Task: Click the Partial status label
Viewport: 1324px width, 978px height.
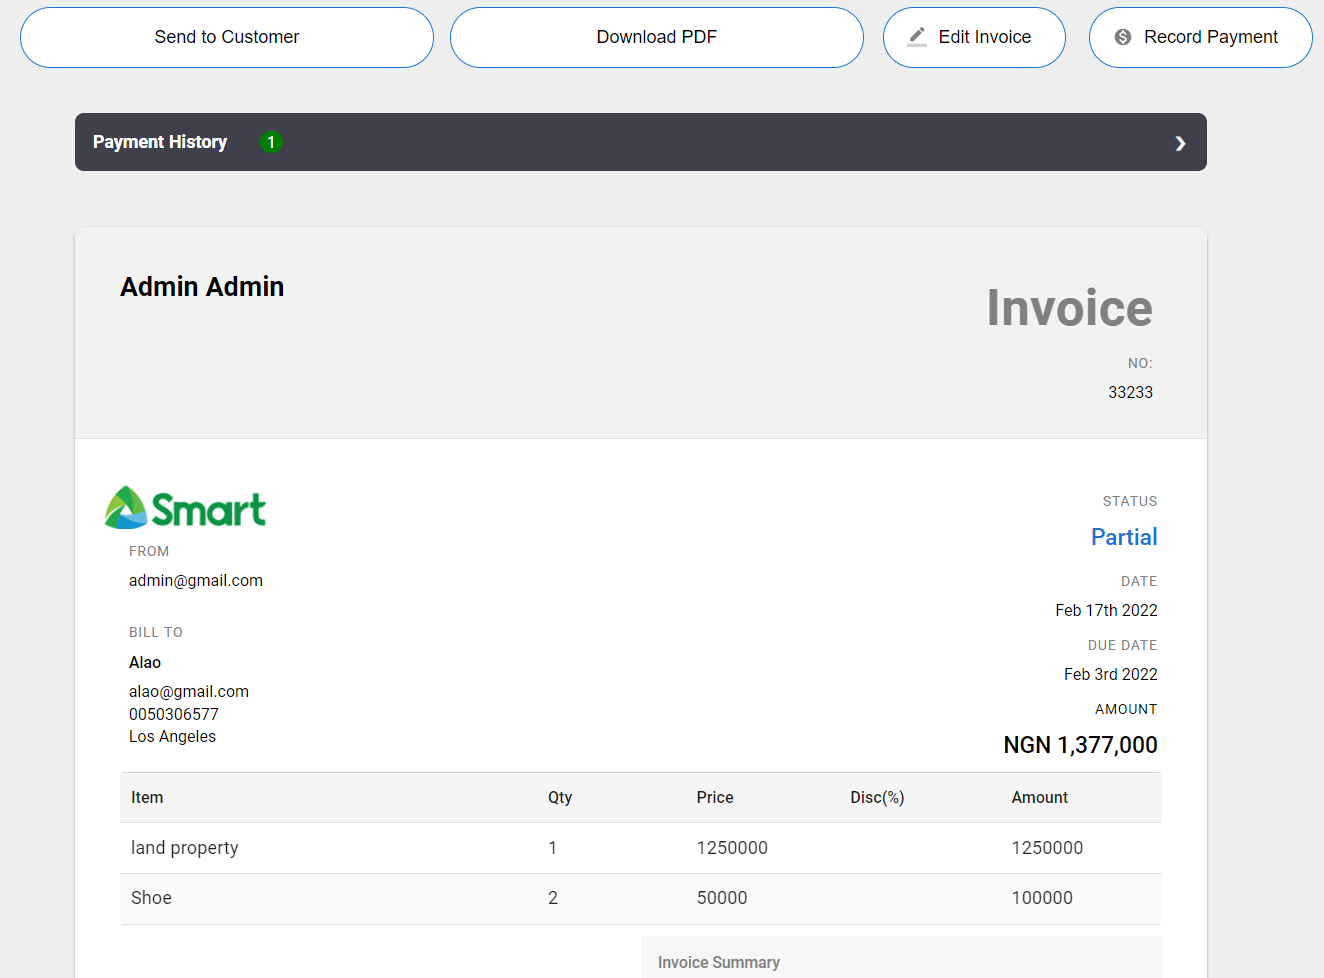Action: point(1123,537)
